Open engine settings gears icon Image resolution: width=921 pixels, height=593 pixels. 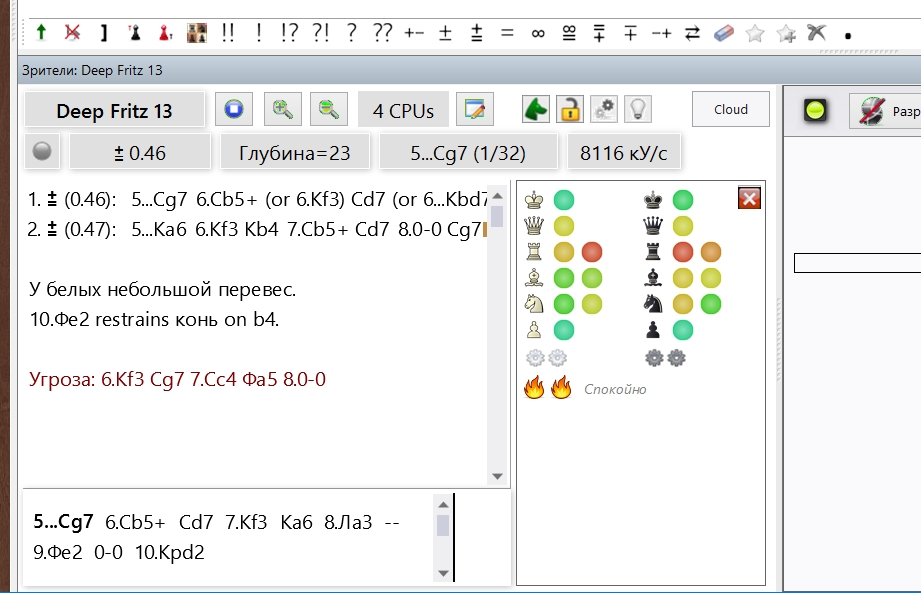click(x=603, y=109)
